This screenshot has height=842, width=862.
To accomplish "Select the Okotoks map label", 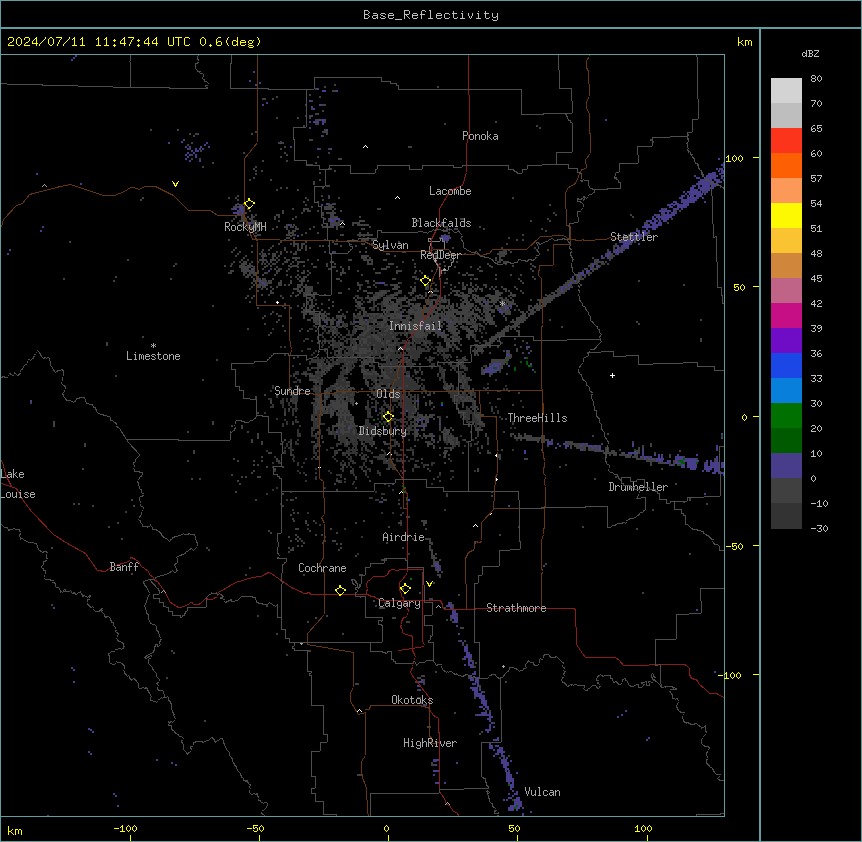I will coord(412,700).
